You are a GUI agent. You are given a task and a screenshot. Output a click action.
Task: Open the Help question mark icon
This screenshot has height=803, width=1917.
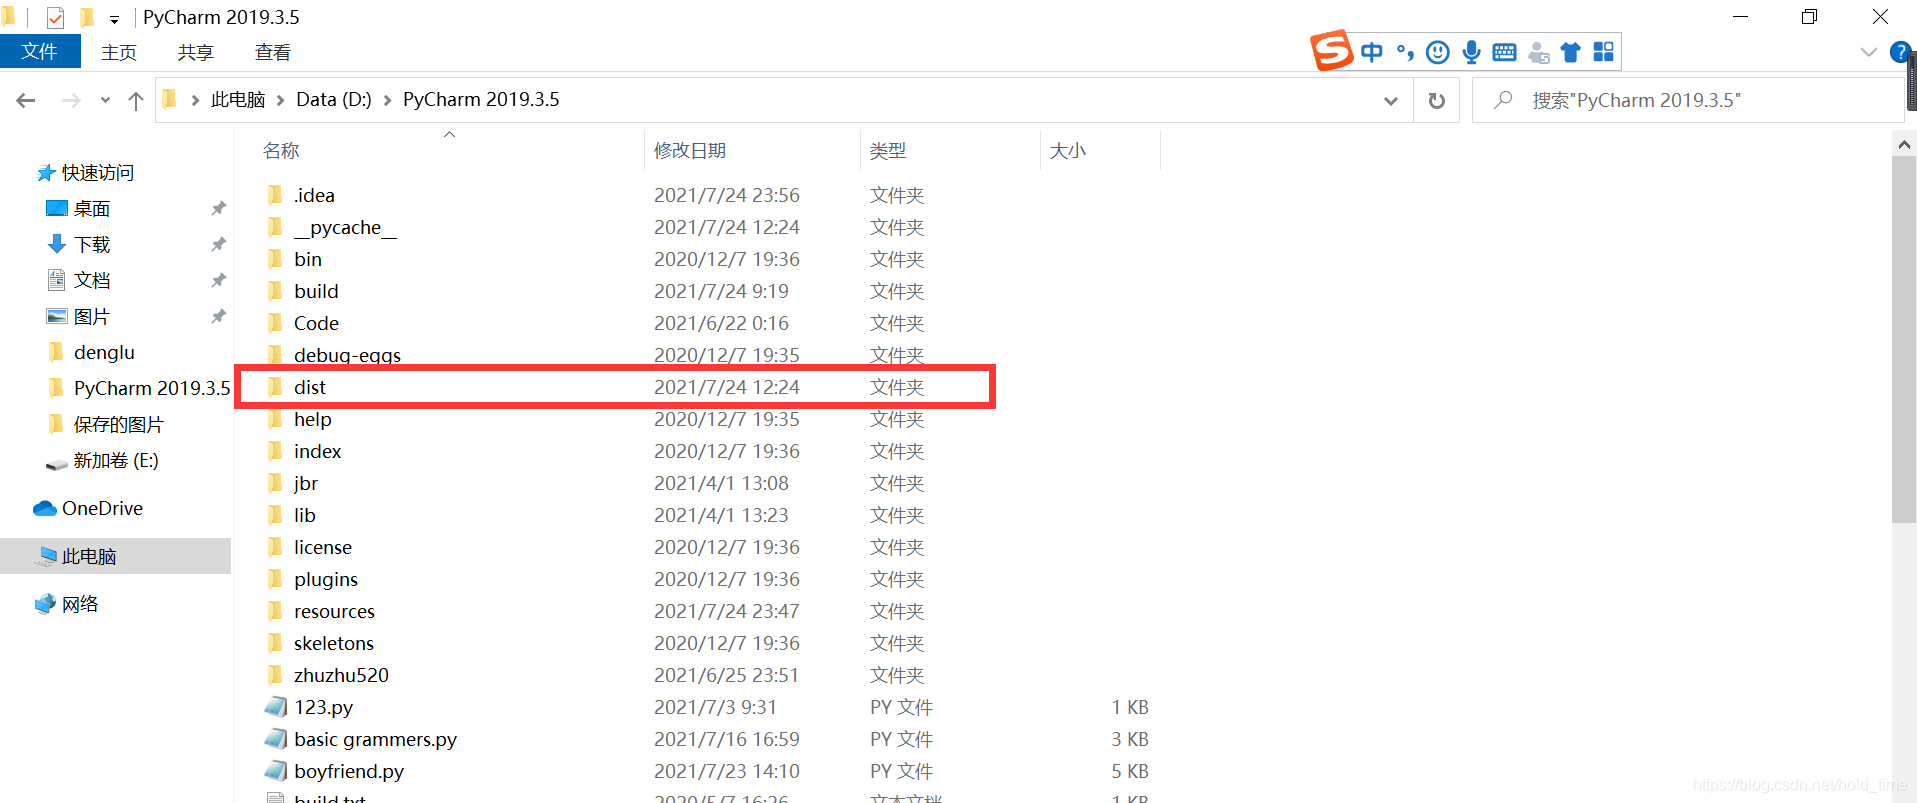pos(1901,52)
